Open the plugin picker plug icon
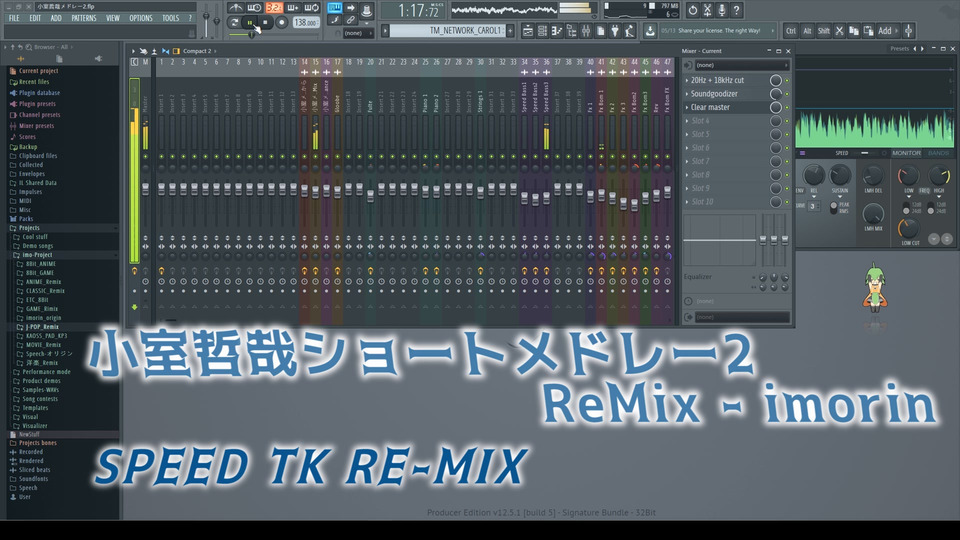This screenshot has width=960, height=540. (615, 31)
